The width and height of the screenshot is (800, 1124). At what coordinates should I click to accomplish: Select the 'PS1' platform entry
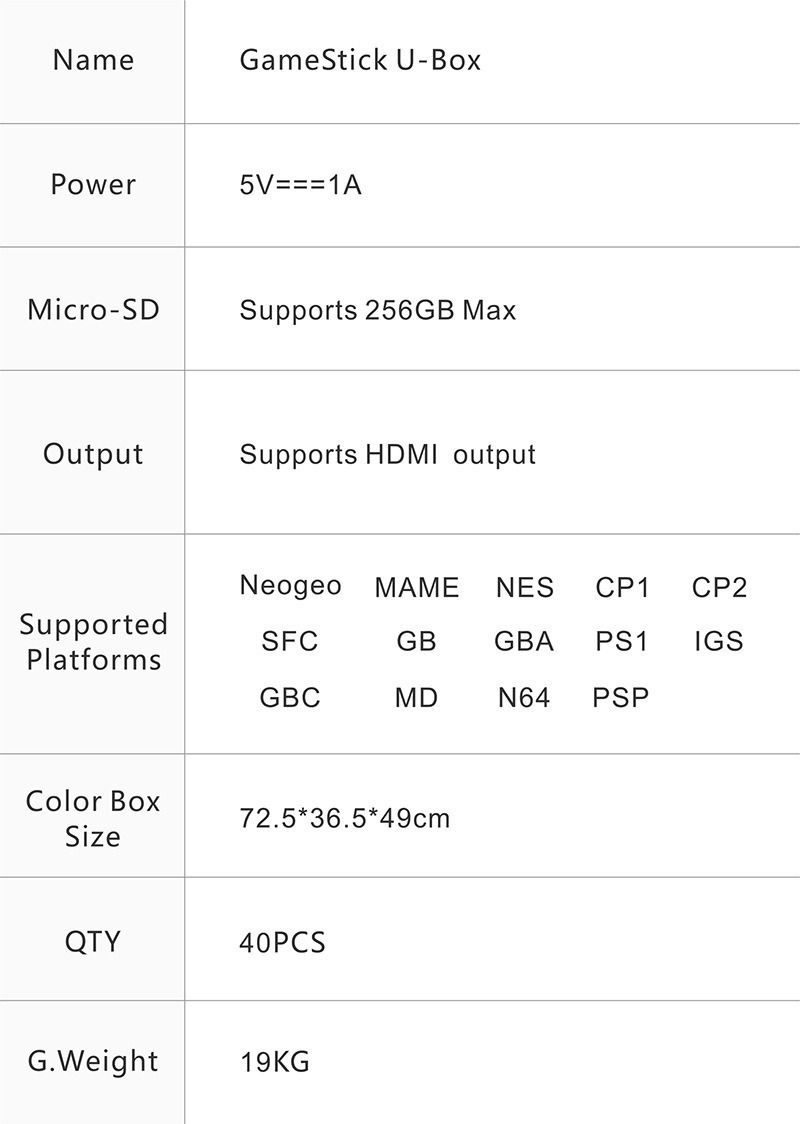point(622,642)
